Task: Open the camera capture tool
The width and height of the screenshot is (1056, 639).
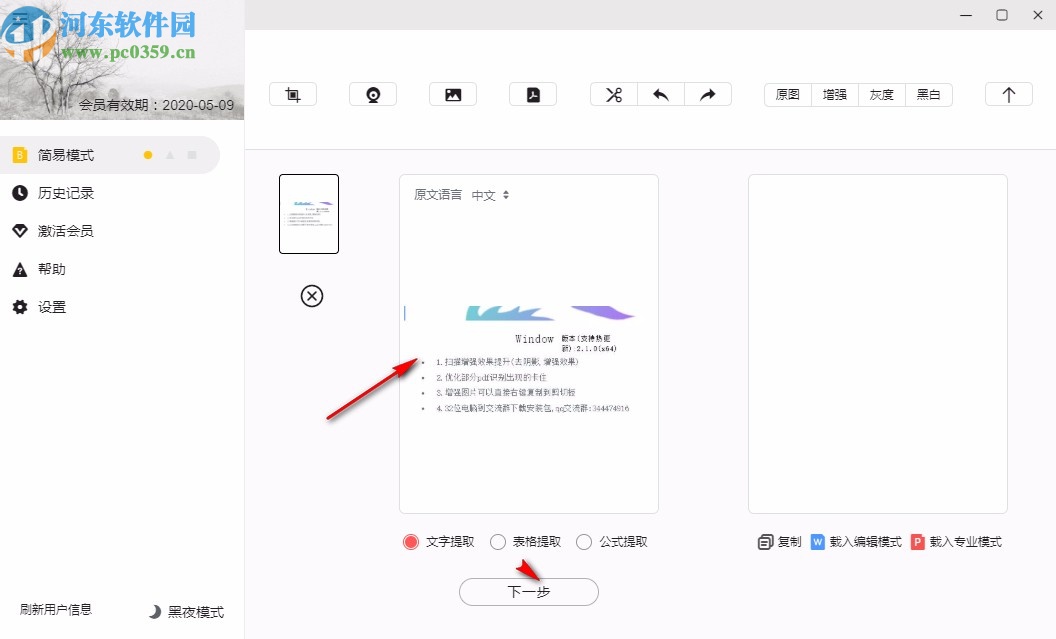Action: (x=372, y=93)
